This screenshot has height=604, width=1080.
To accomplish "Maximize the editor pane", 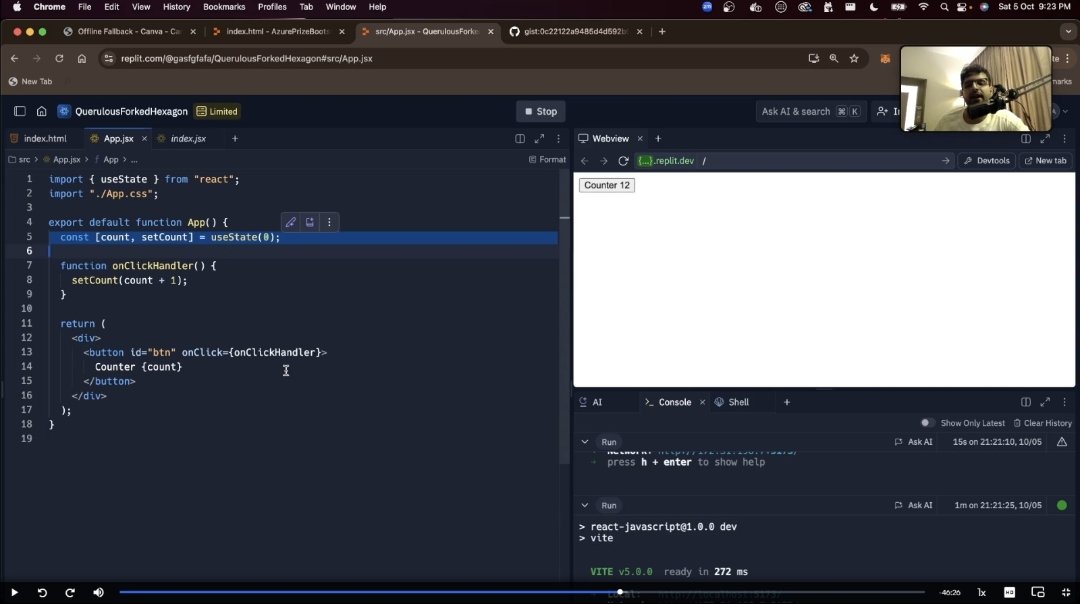I will point(539,138).
